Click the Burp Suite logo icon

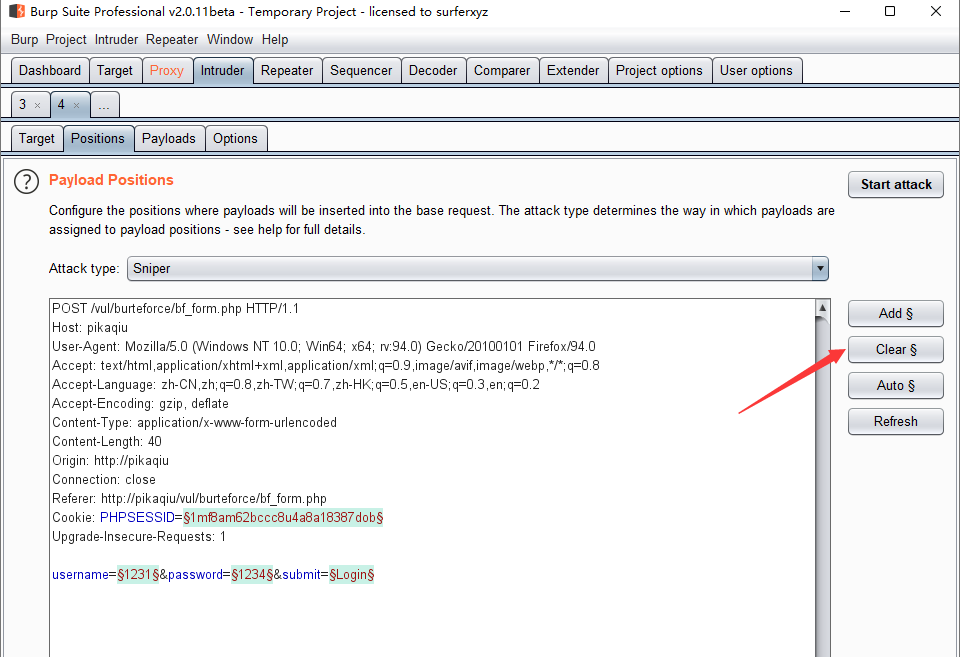[x=17, y=11]
